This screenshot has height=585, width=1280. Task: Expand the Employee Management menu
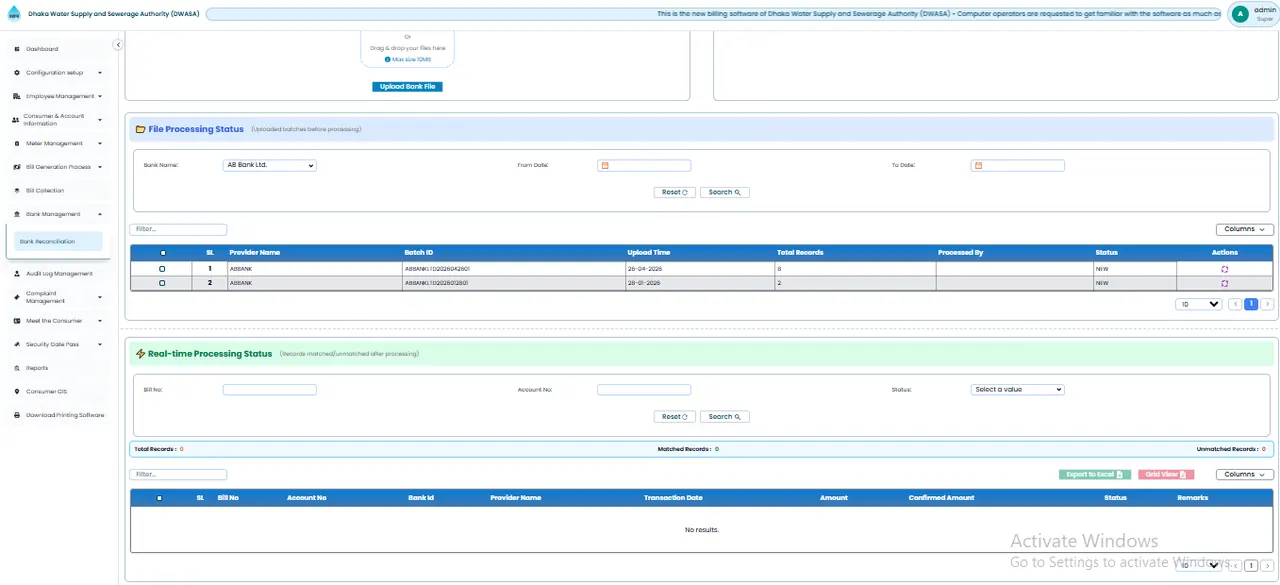pos(58,96)
